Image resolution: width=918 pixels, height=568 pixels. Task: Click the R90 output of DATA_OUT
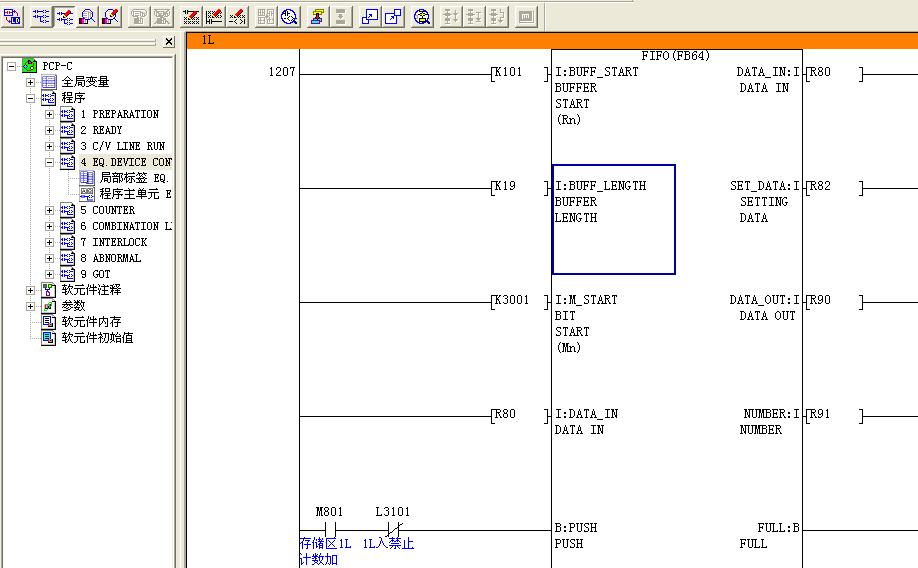(820, 300)
